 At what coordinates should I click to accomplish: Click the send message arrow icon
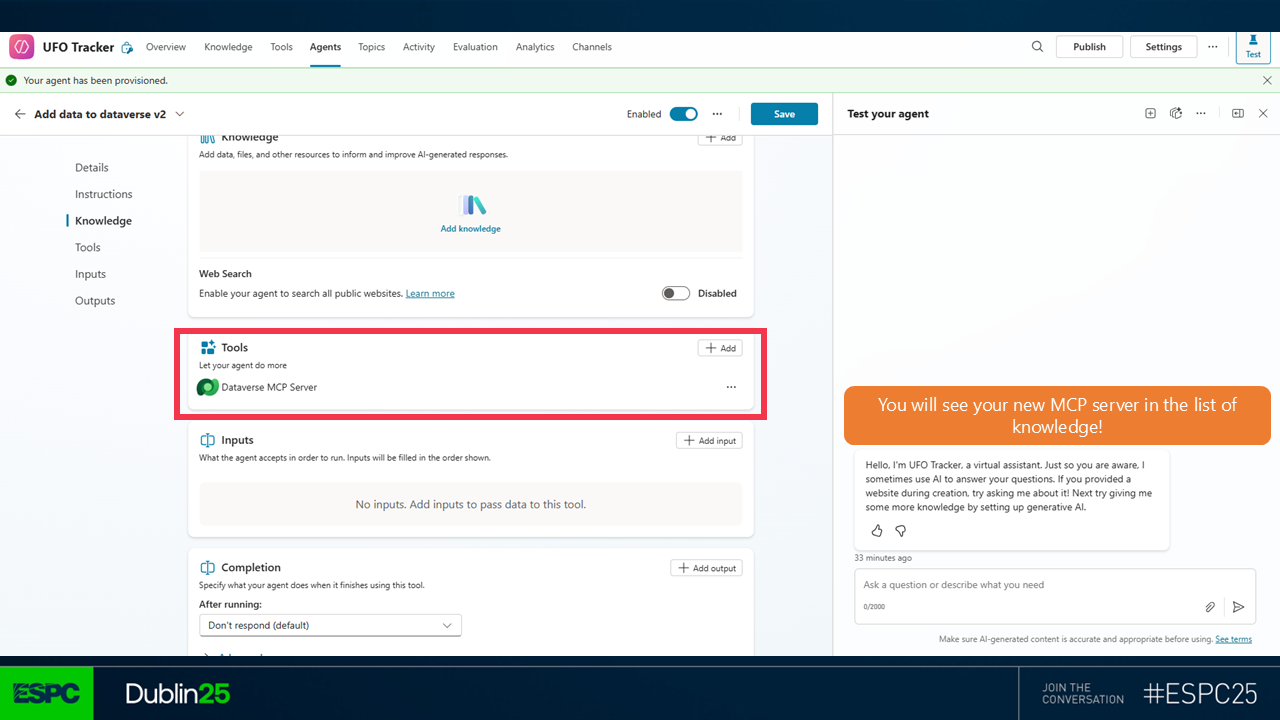coord(1238,607)
